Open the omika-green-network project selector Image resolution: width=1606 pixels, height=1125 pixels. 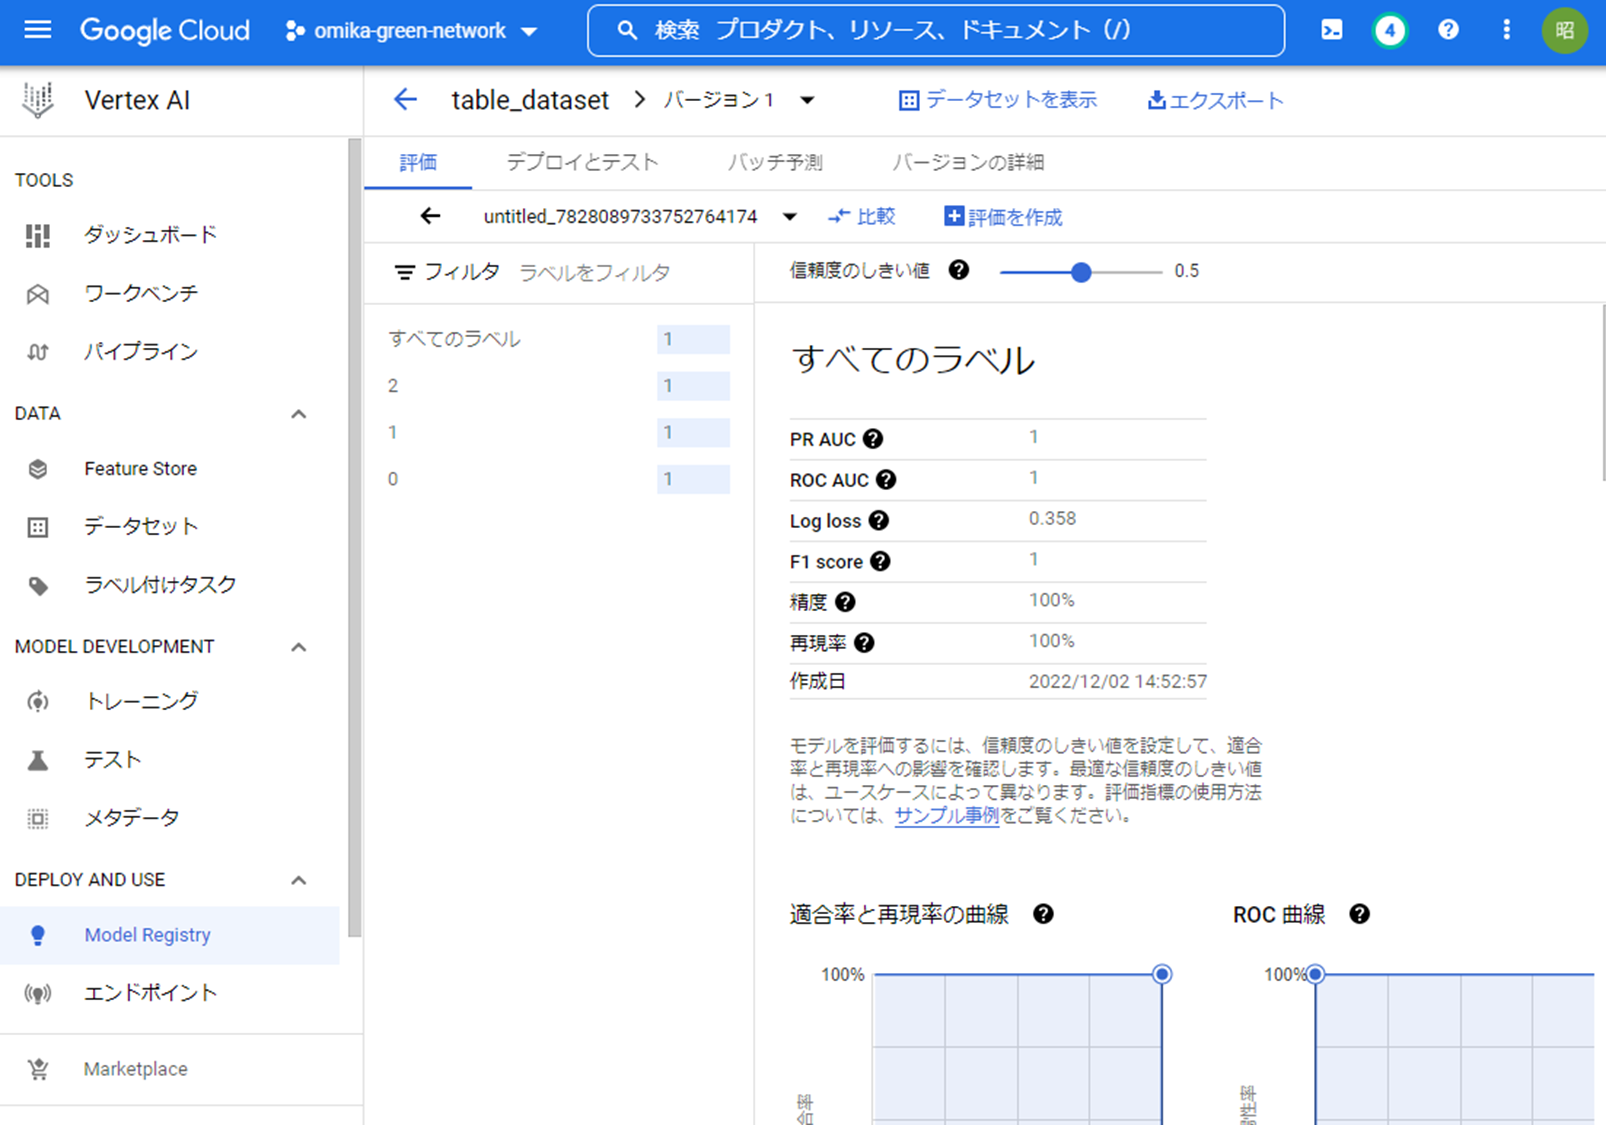(411, 31)
